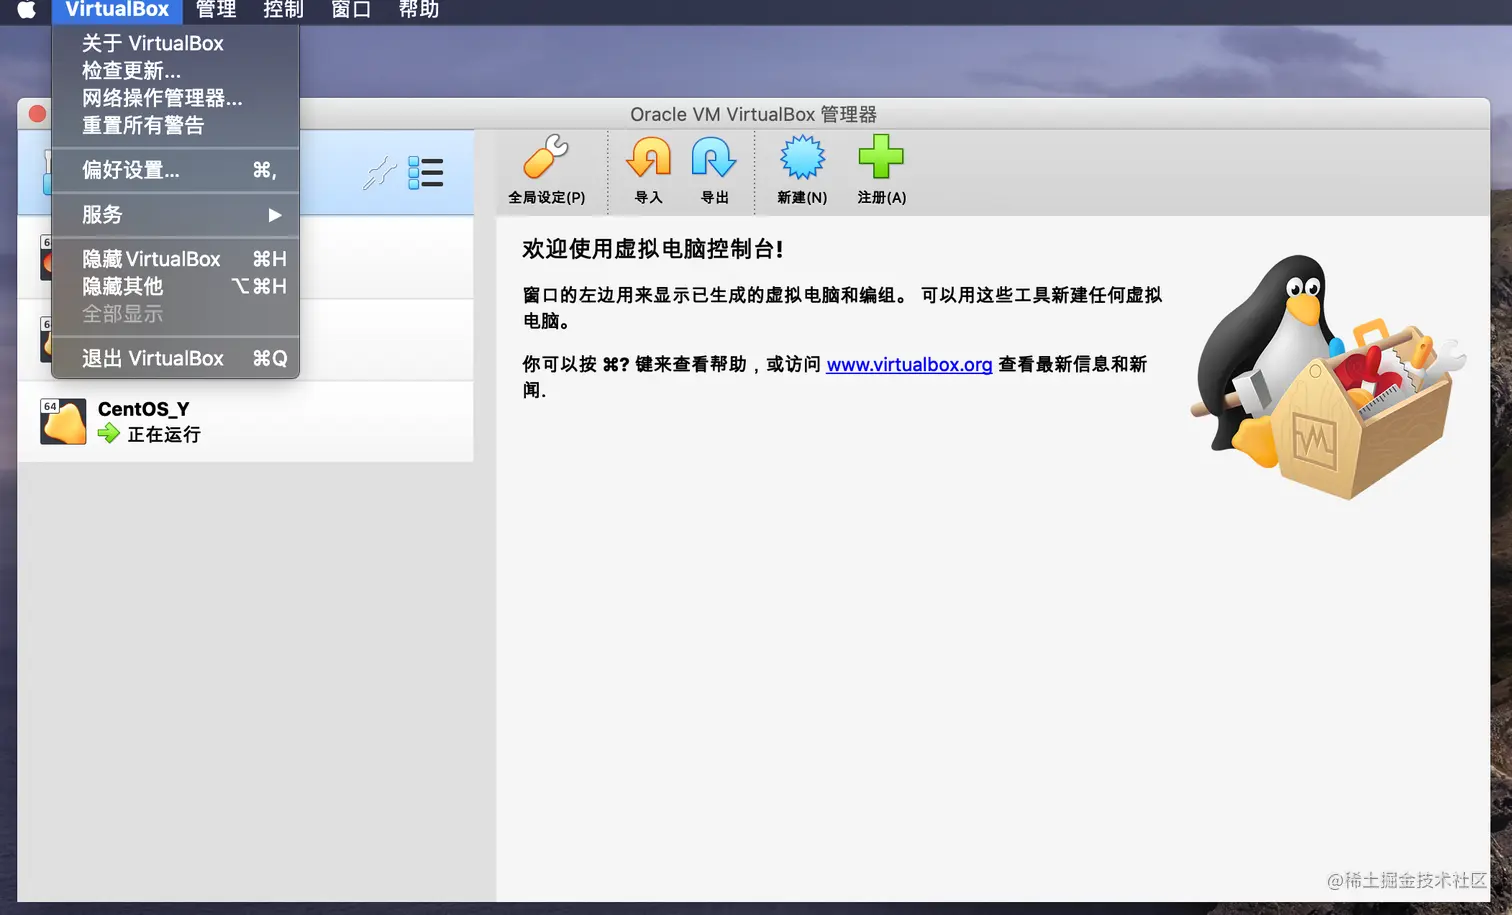Open the 窗口 menu
The width and height of the screenshot is (1512, 915).
click(x=351, y=10)
